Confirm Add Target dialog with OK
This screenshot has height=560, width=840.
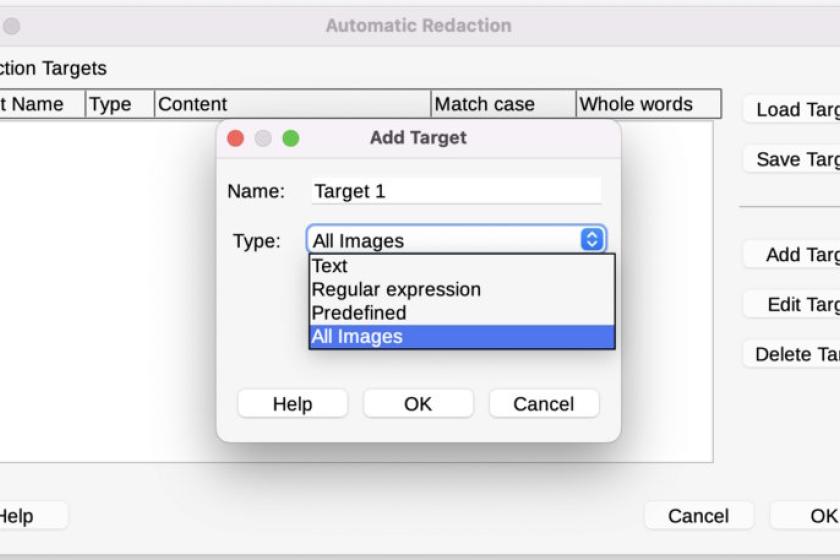click(418, 404)
